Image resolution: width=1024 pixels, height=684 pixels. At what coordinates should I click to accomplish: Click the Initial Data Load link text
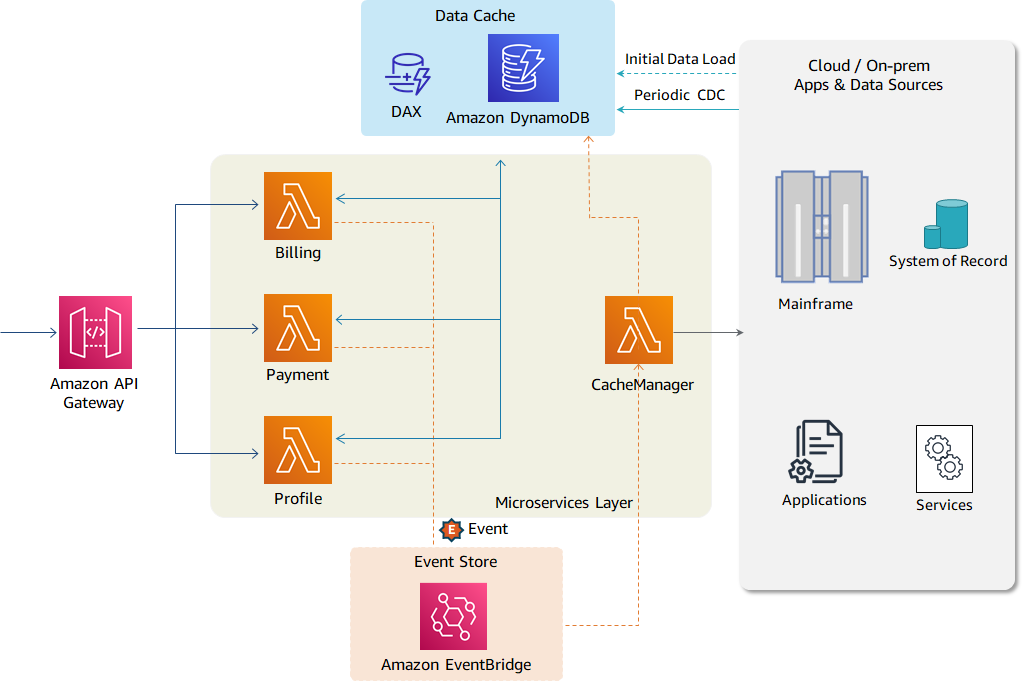coord(680,59)
